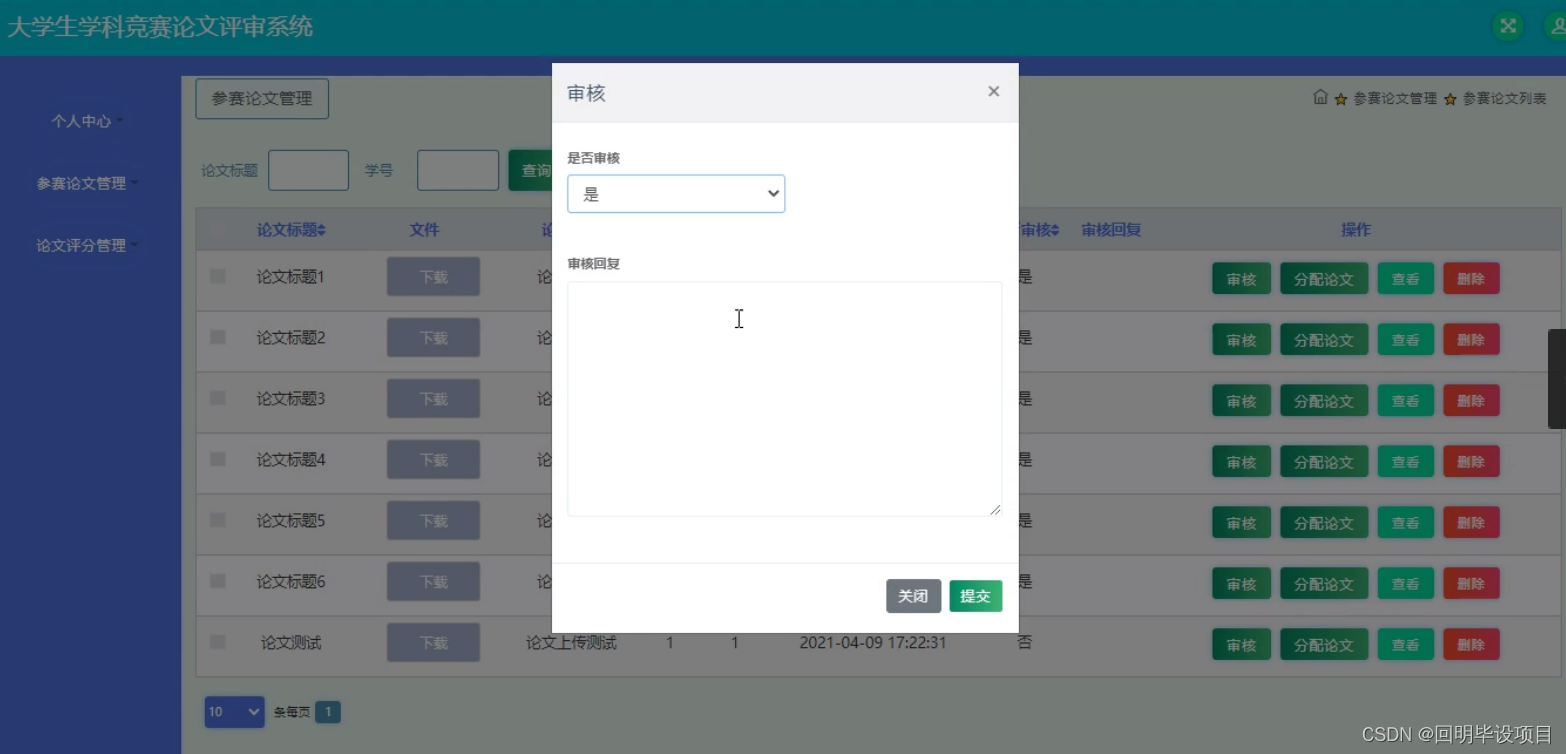Check the checkbox for 论文测试 row

[217, 643]
